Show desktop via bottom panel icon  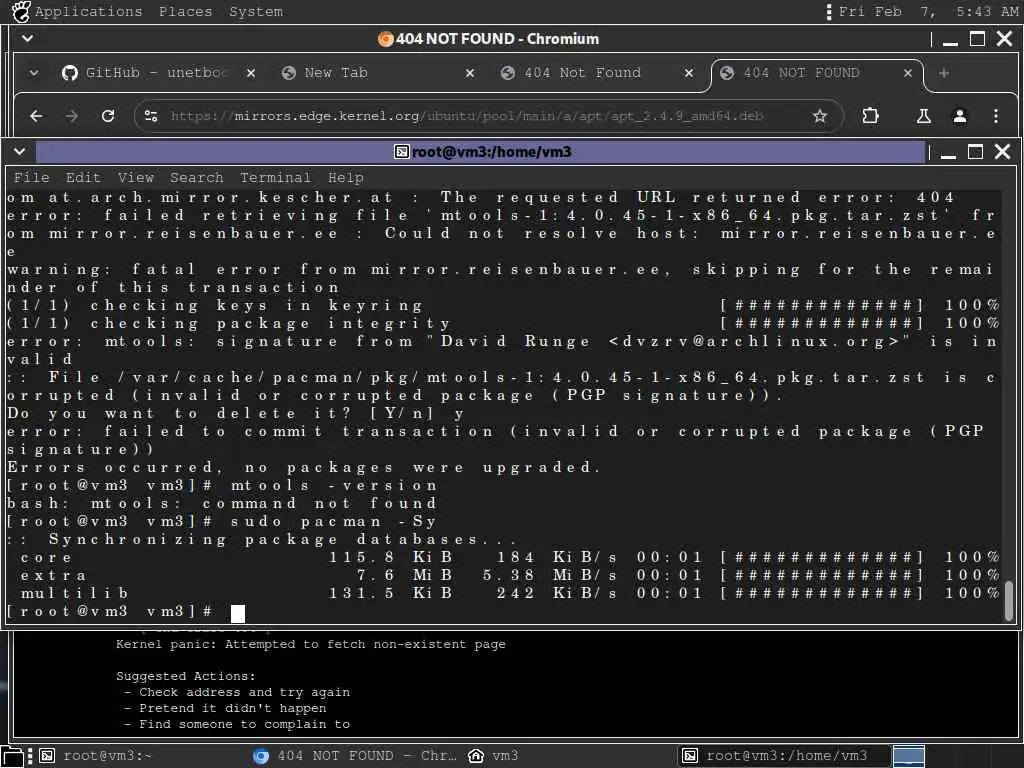tap(12, 756)
